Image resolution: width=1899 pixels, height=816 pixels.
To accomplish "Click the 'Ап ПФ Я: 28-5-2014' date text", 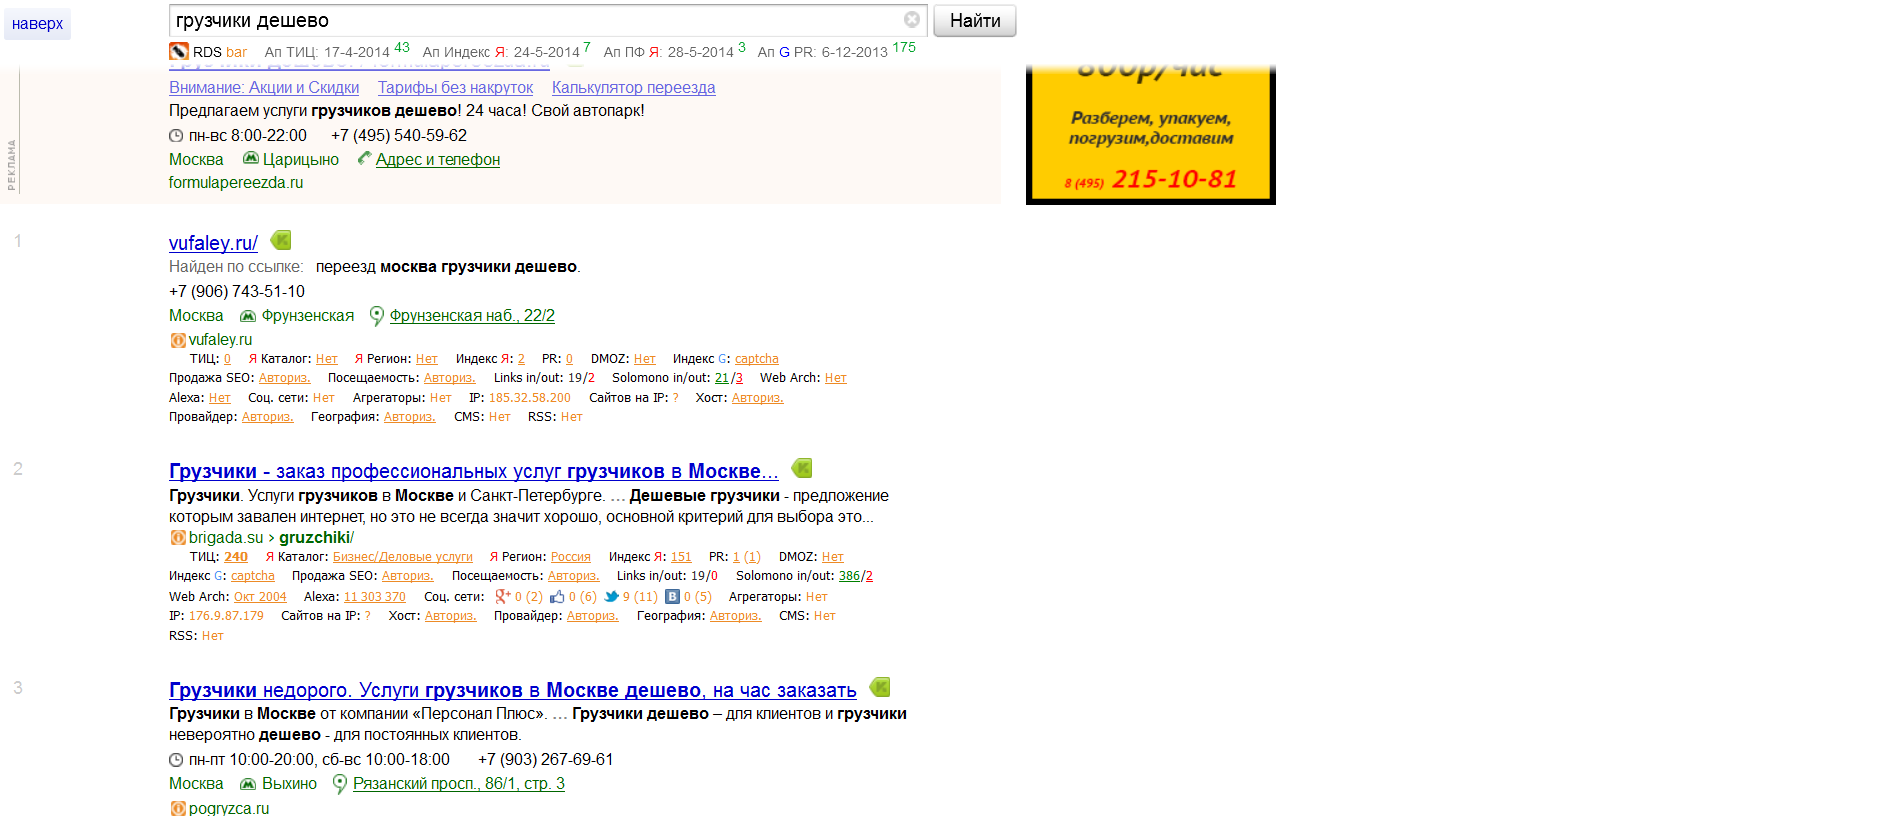I will (x=668, y=52).
